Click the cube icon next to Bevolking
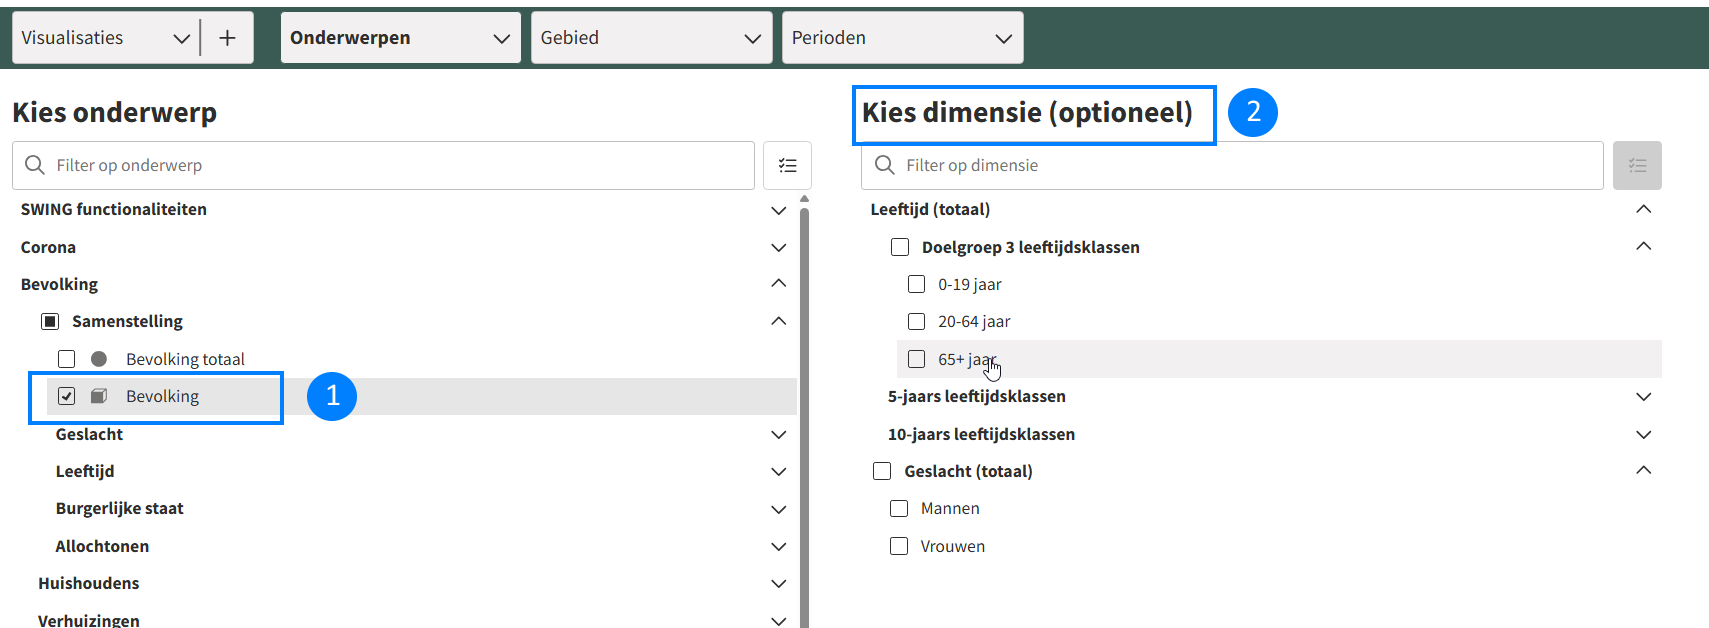This screenshot has width=1709, height=628. click(x=99, y=396)
